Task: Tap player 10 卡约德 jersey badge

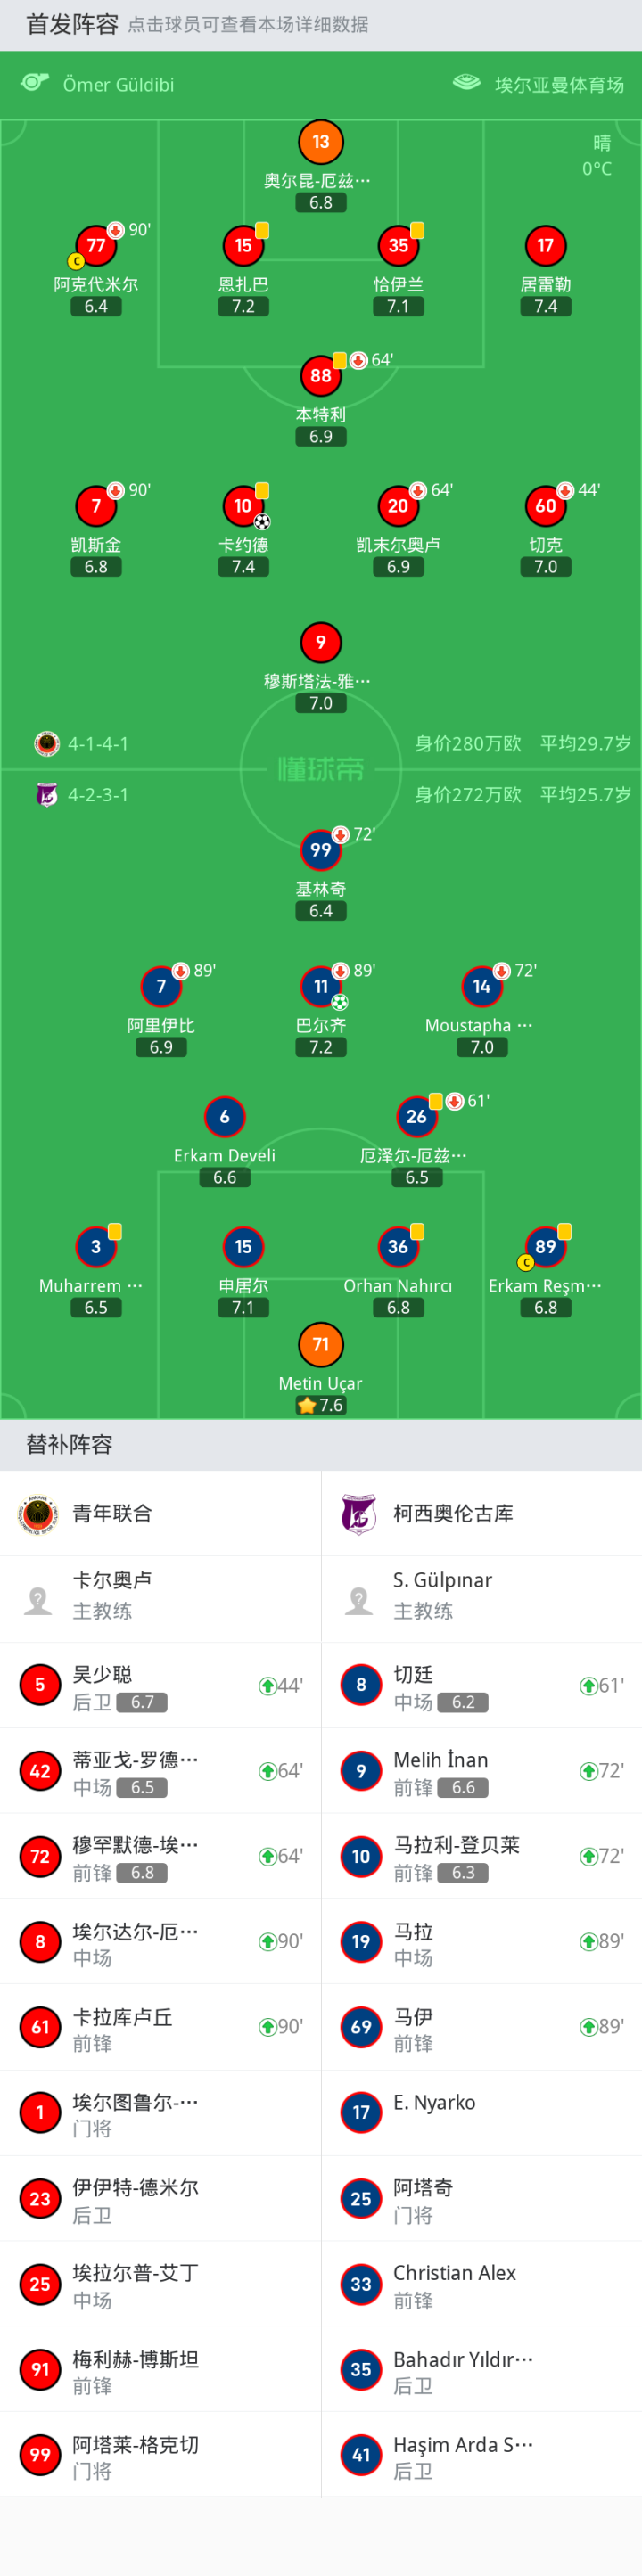Action: click(243, 507)
